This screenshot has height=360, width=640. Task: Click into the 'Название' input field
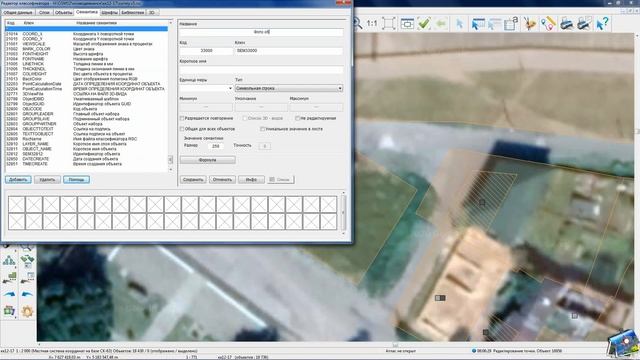(x=261, y=31)
